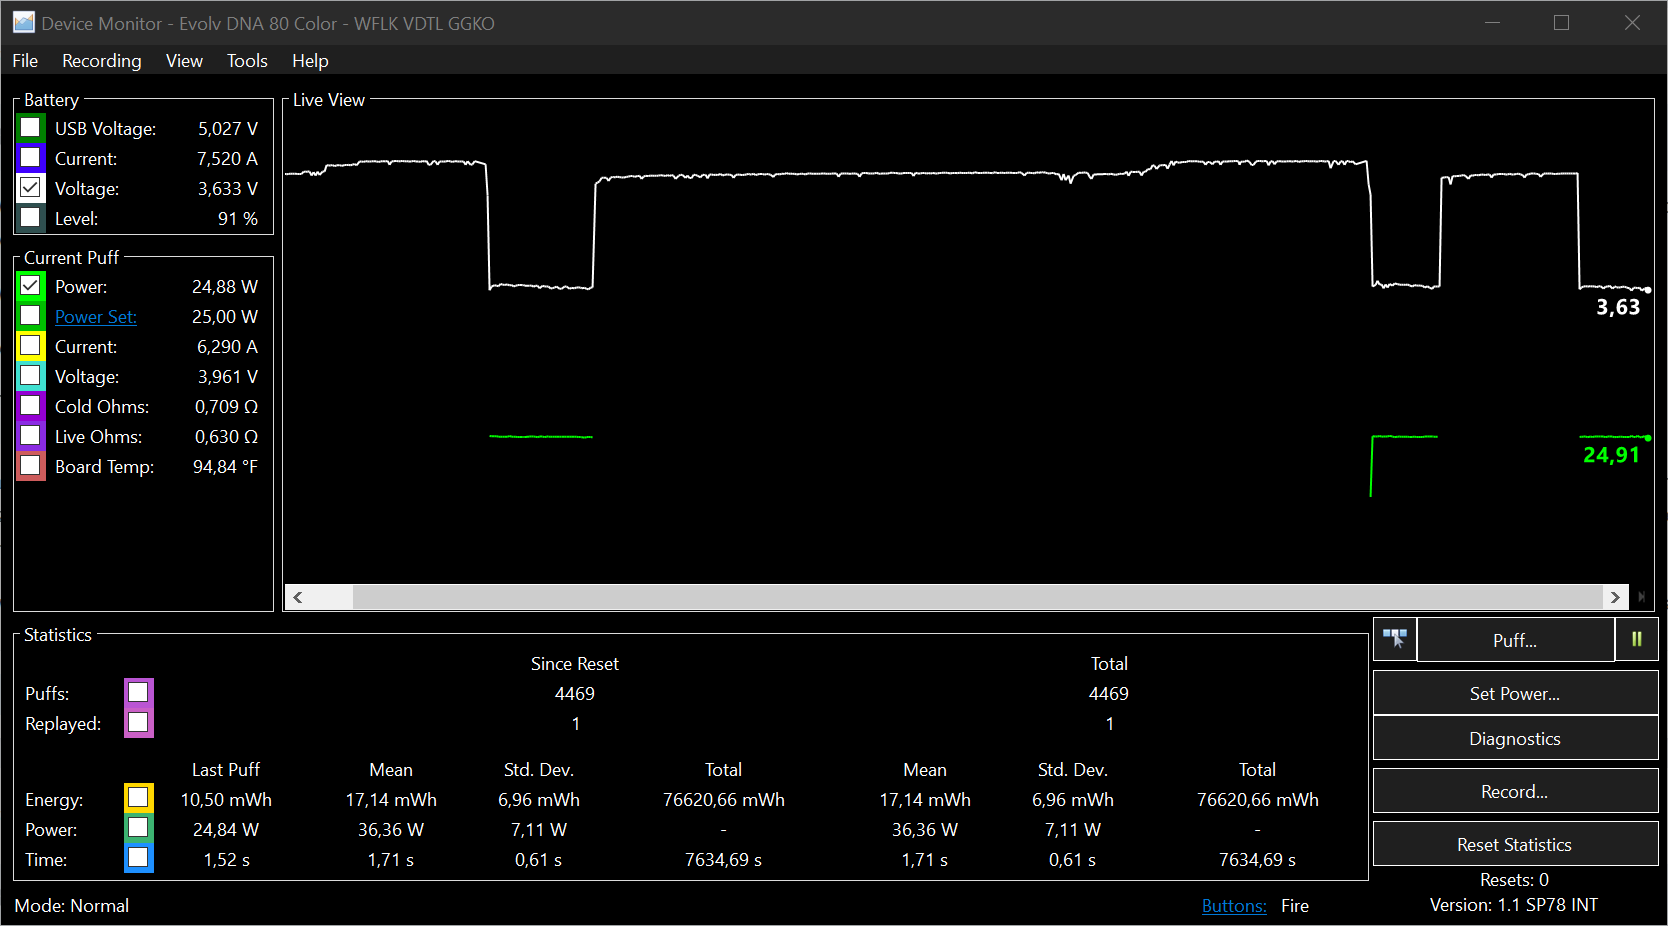Disable the Current Puff Power checkbox
The height and width of the screenshot is (926, 1668).
pos(31,286)
